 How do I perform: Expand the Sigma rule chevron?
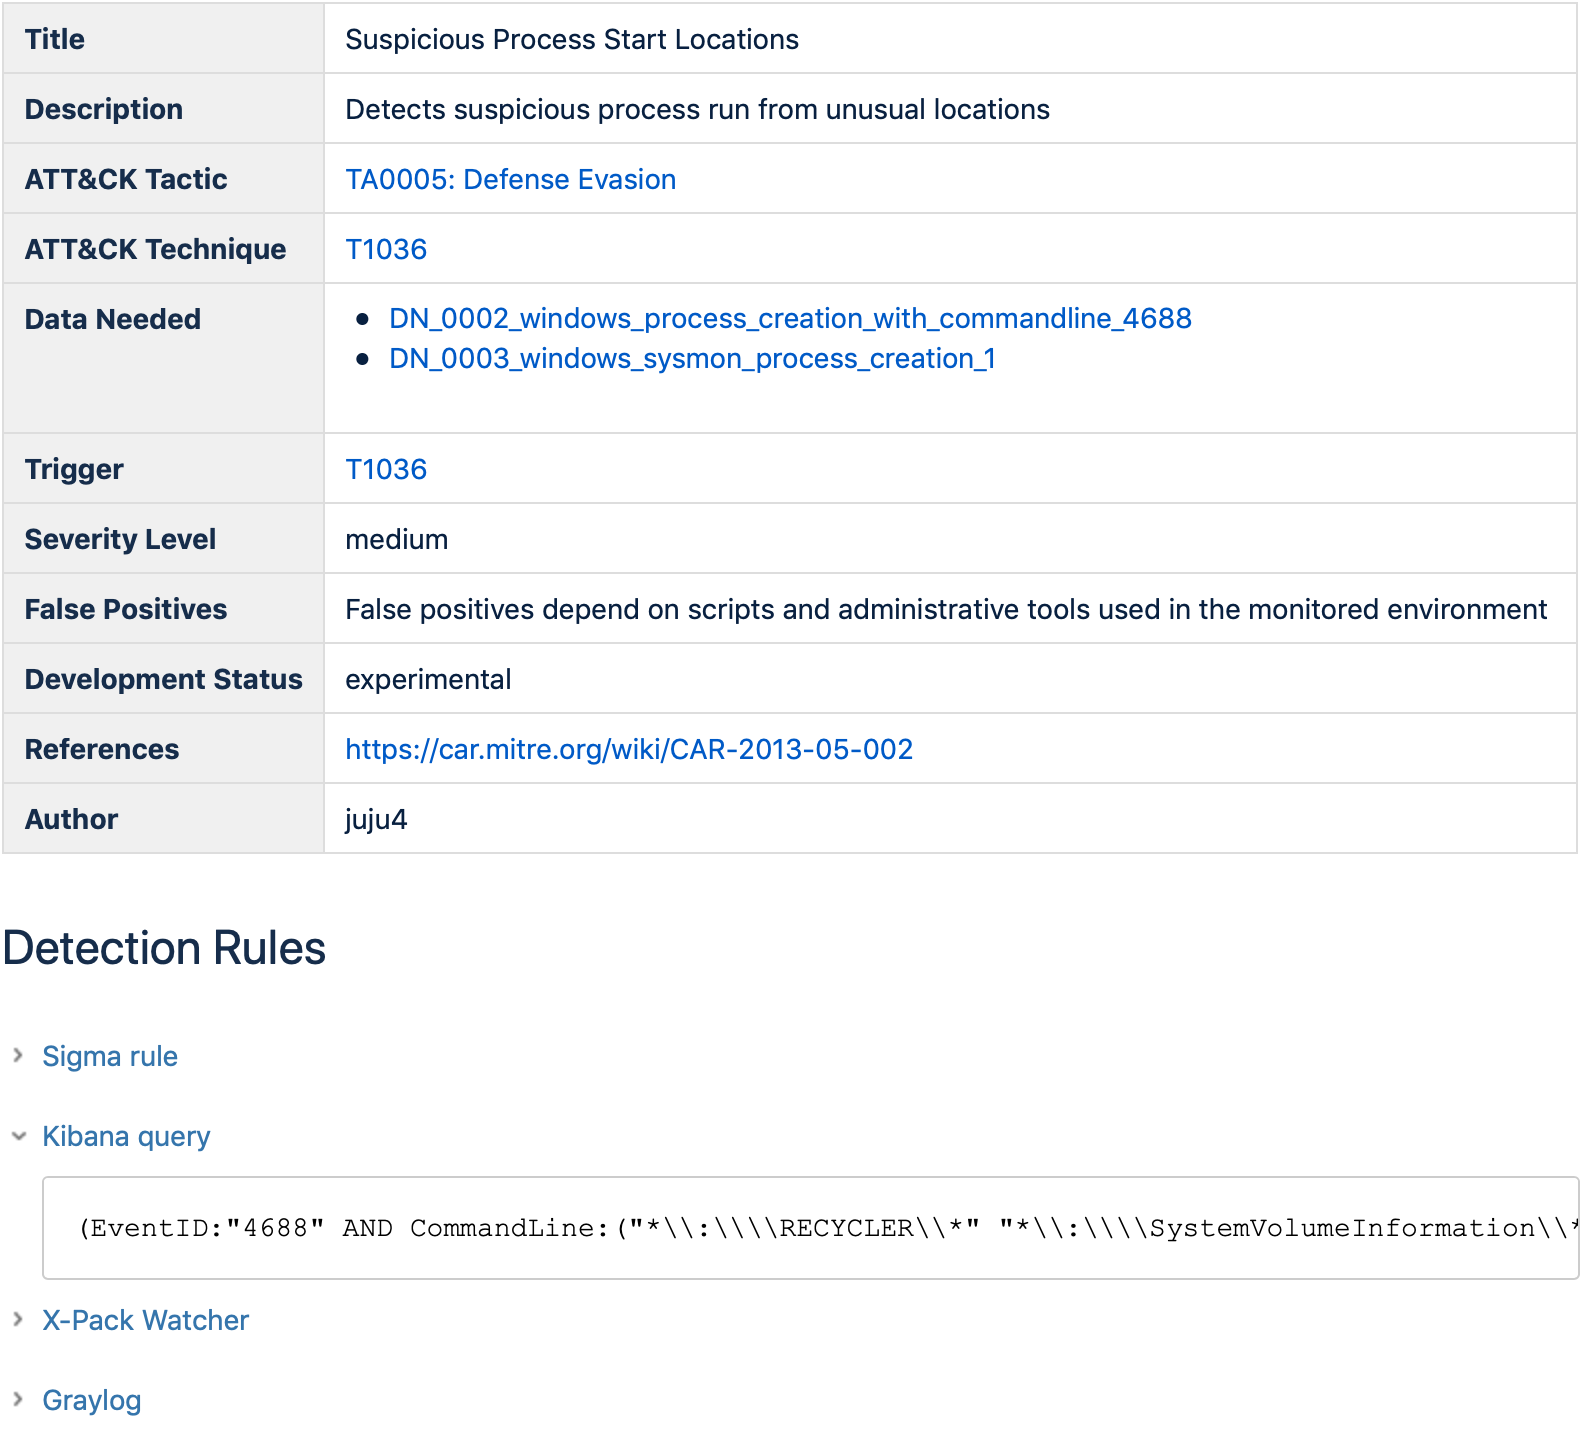pyautogui.click(x=18, y=1056)
